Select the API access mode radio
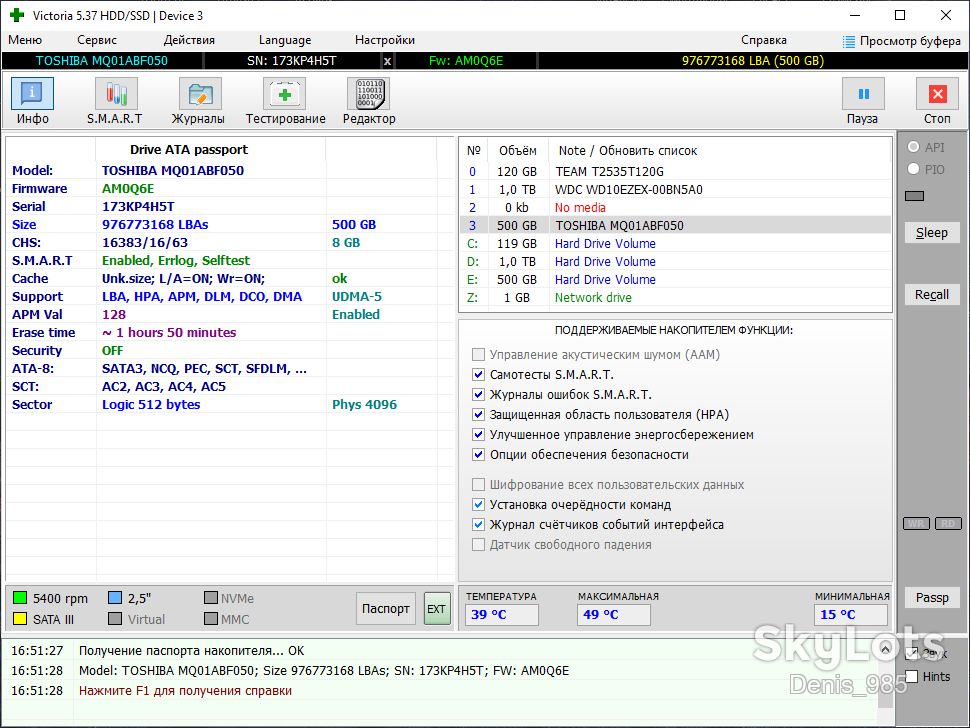This screenshot has height=728, width=970. click(x=913, y=147)
